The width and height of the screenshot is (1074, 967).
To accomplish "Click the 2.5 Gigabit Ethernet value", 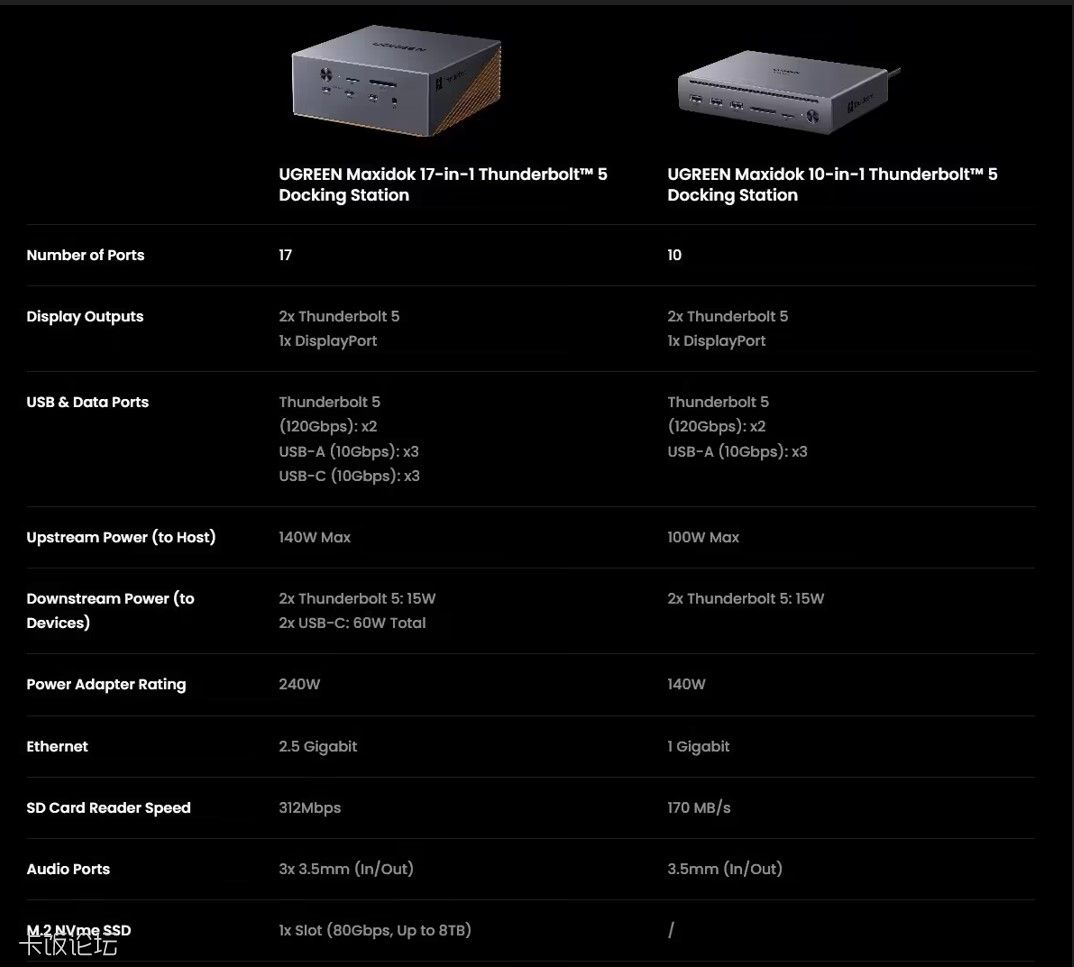I will [x=318, y=747].
